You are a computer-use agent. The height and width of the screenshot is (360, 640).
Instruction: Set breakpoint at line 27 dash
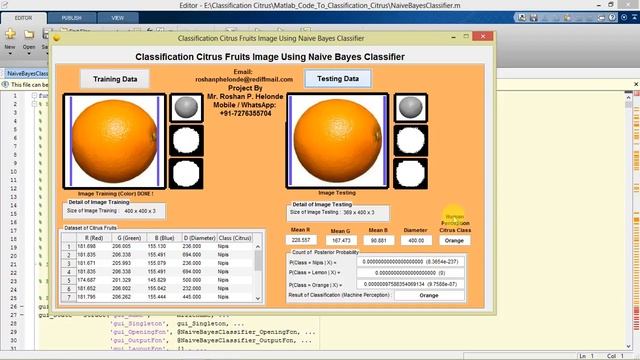pos(22,315)
